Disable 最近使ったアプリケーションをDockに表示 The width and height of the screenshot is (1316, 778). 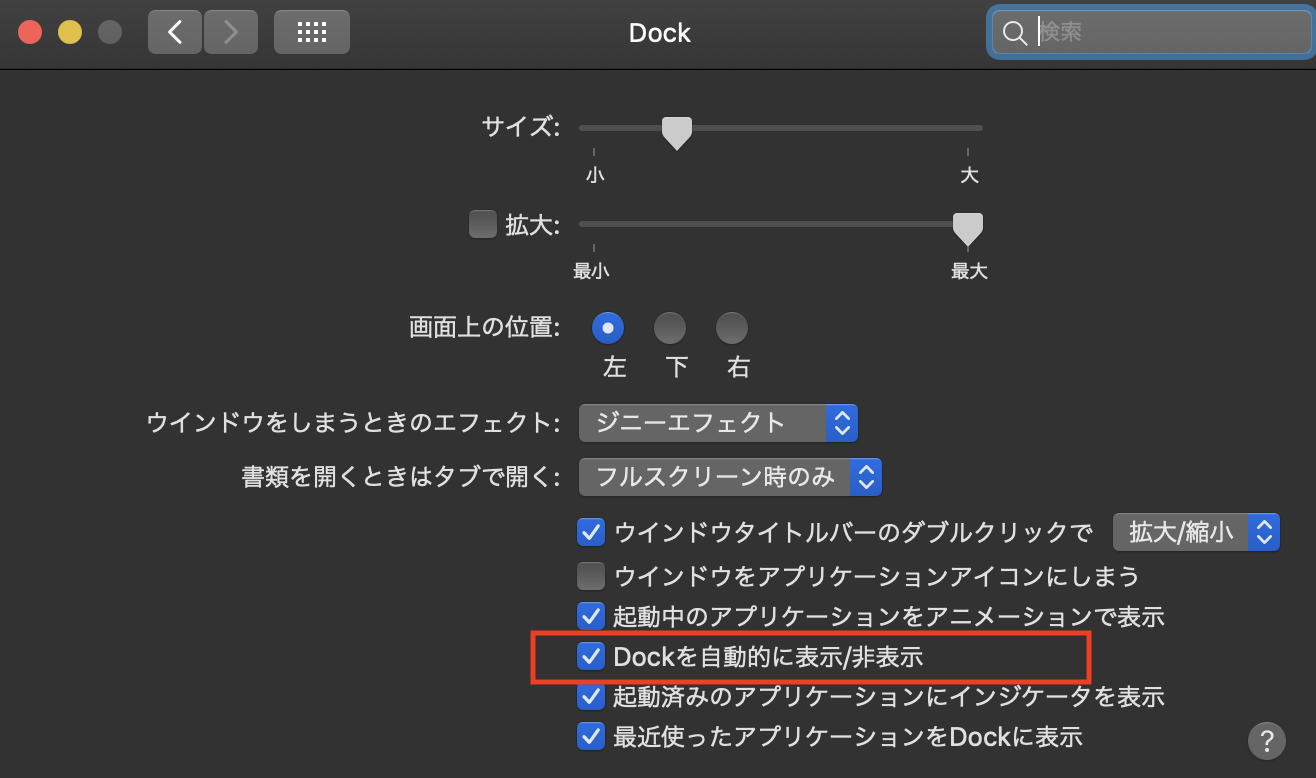(x=591, y=737)
